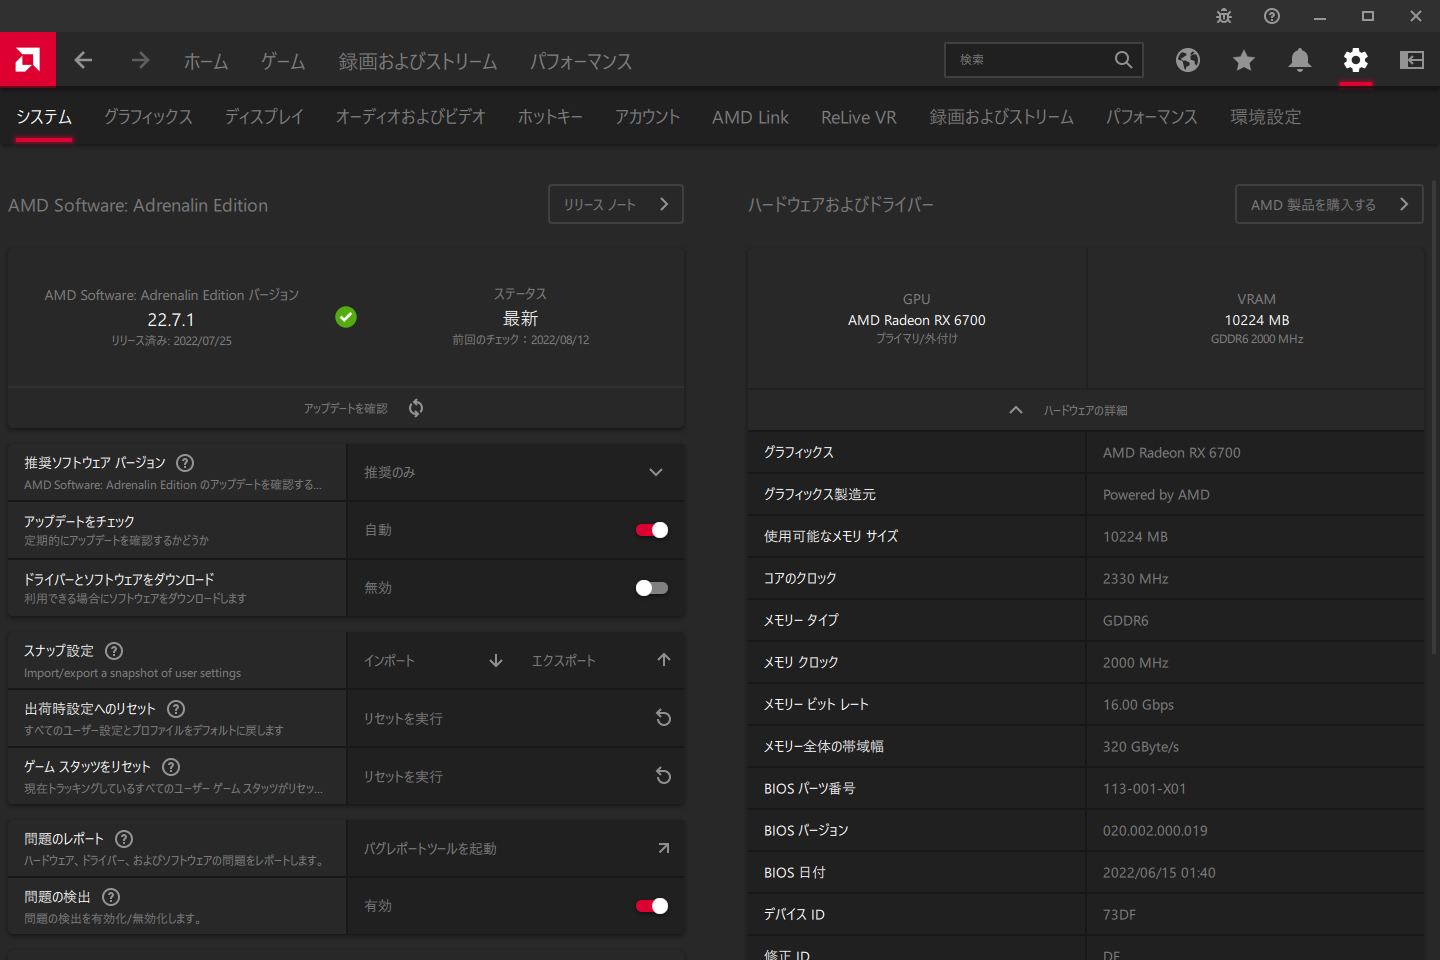Click help icon beside 問題のレポート
Image resolution: width=1440 pixels, height=960 pixels.
click(124, 839)
